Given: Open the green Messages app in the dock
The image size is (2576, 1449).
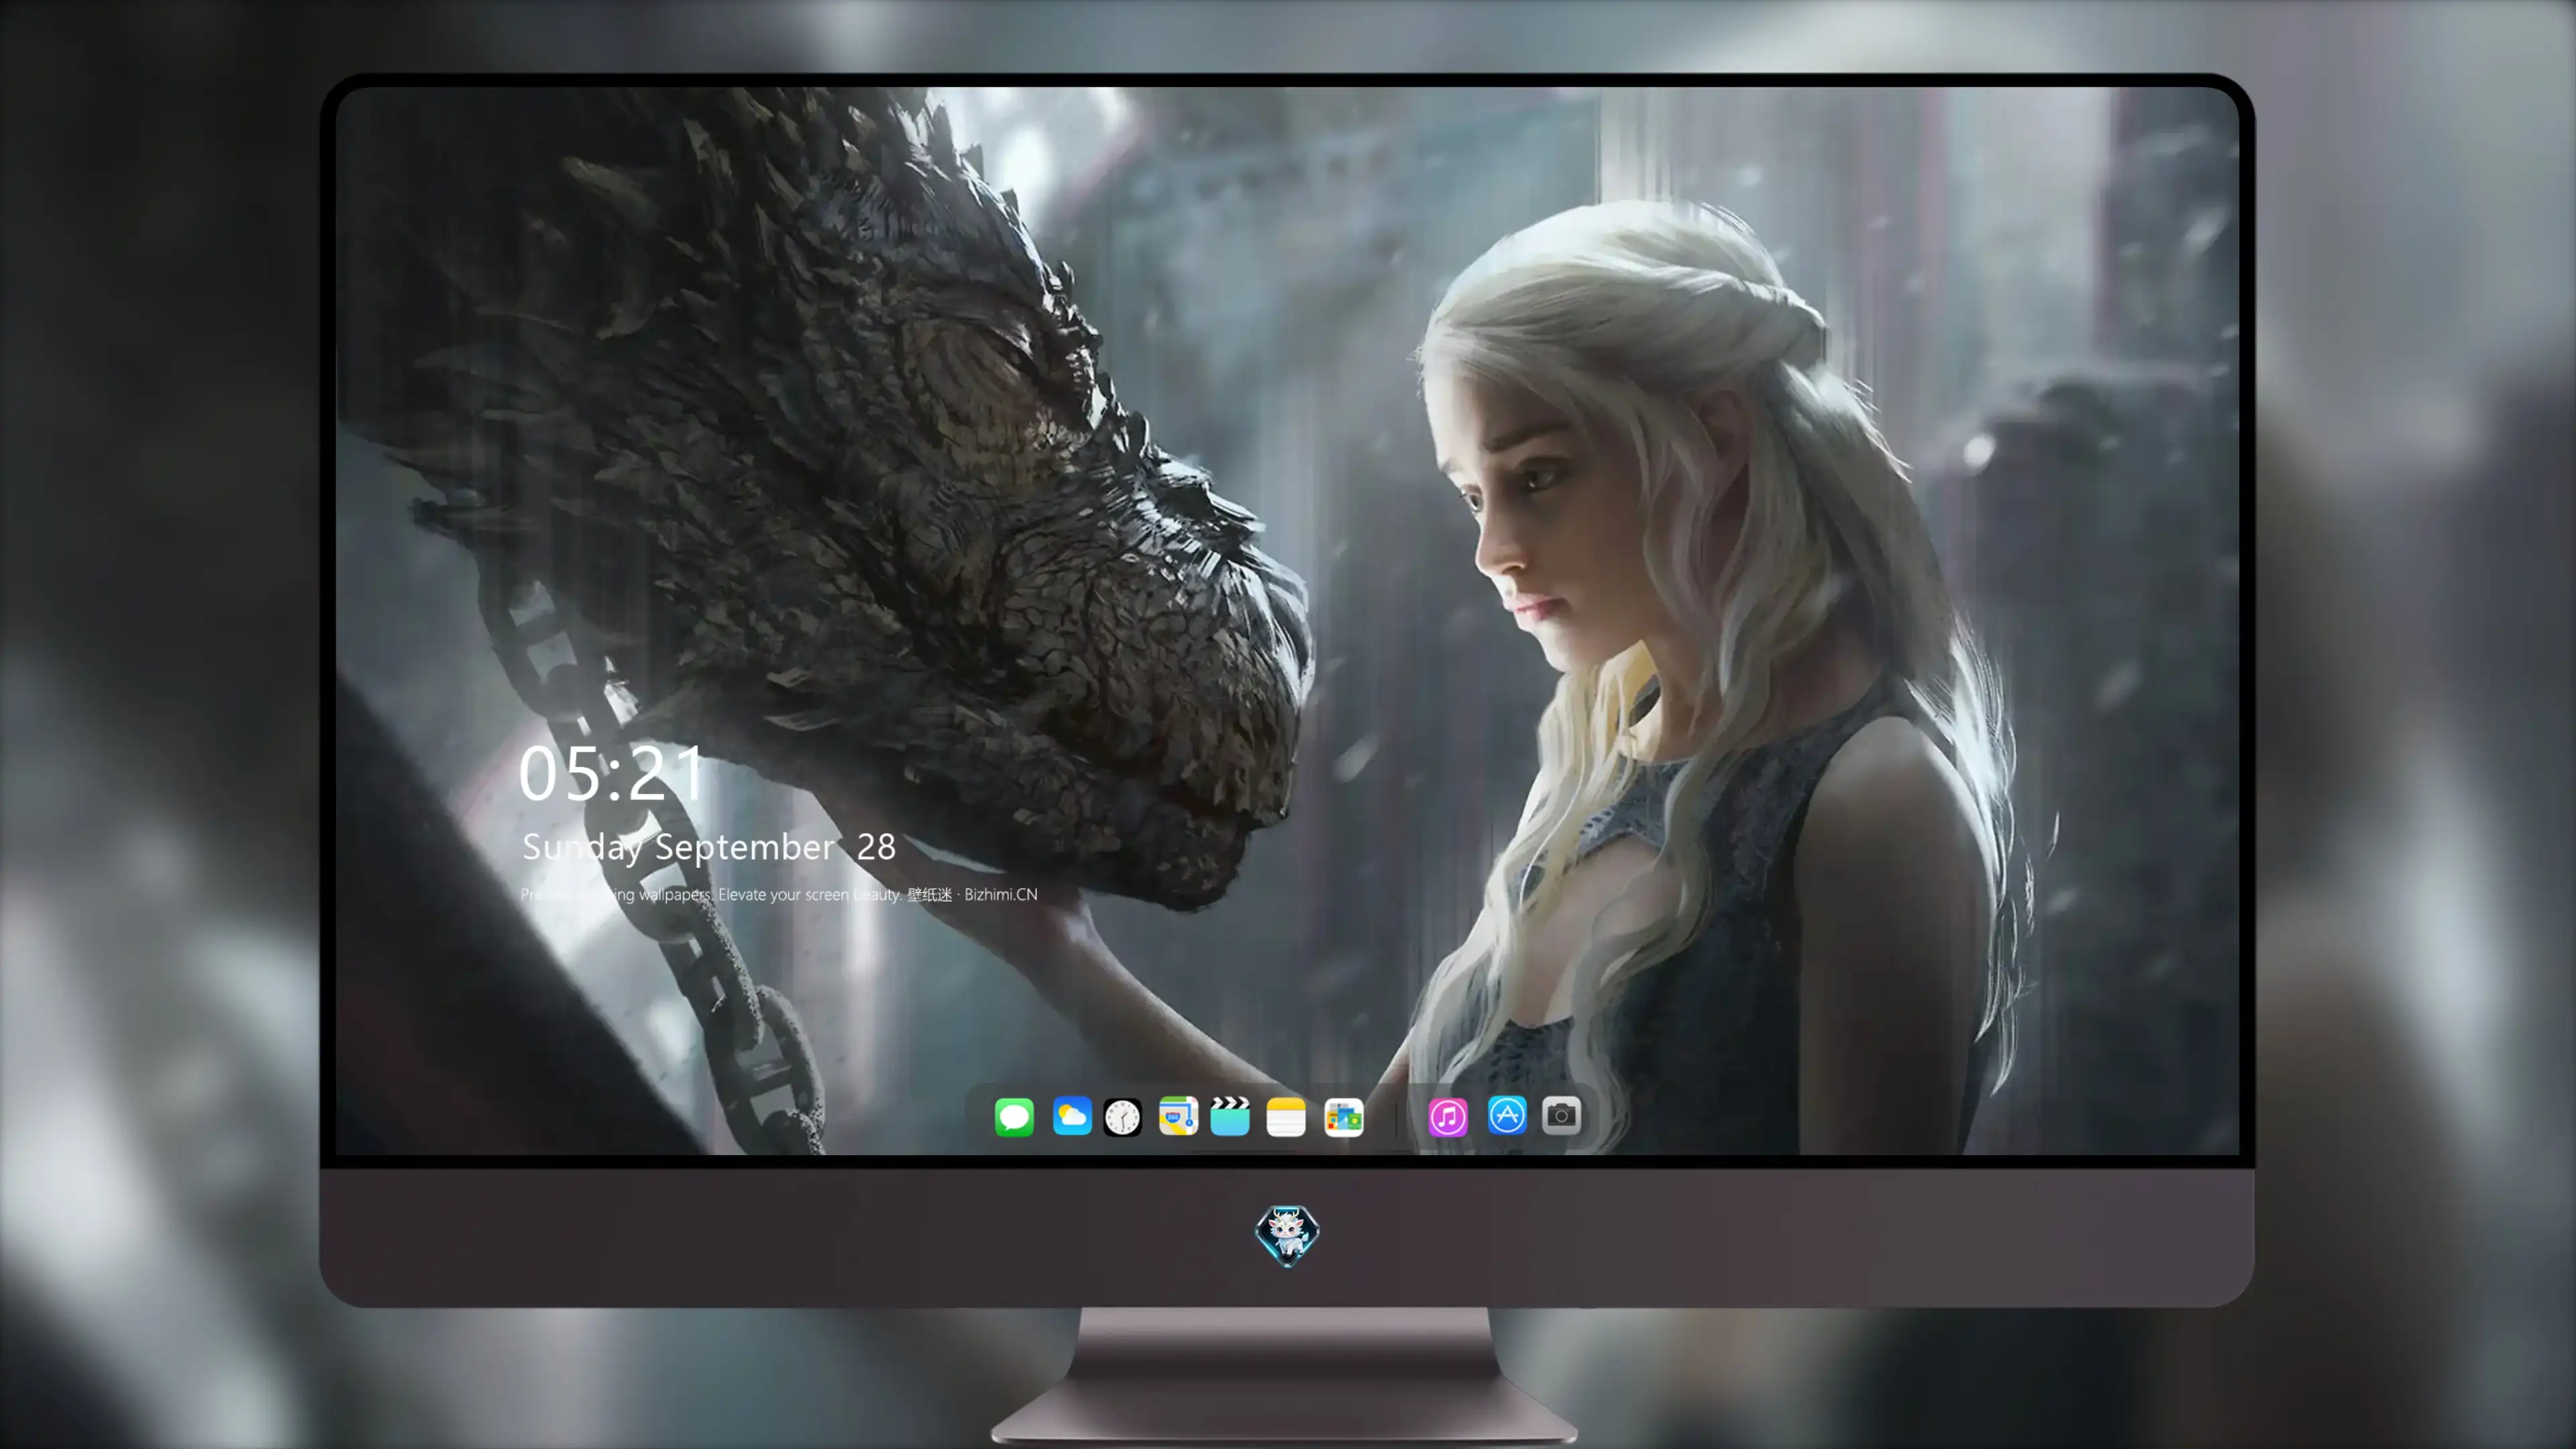Looking at the screenshot, I should (x=1014, y=1116).
